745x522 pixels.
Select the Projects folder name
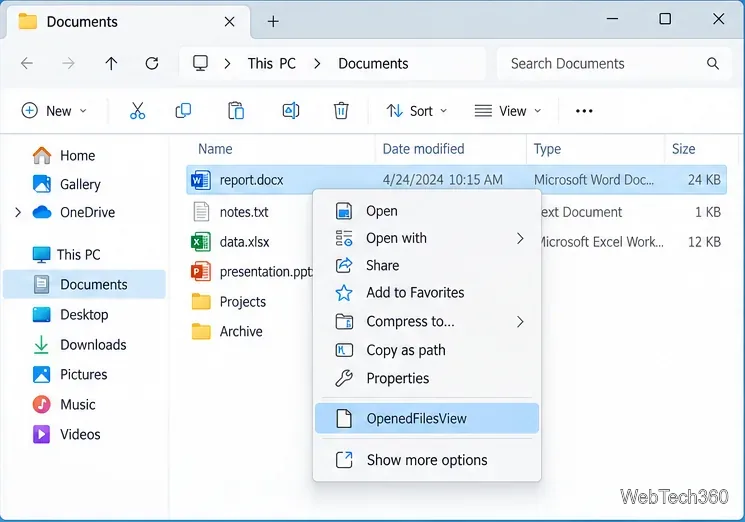pos(243,302)
